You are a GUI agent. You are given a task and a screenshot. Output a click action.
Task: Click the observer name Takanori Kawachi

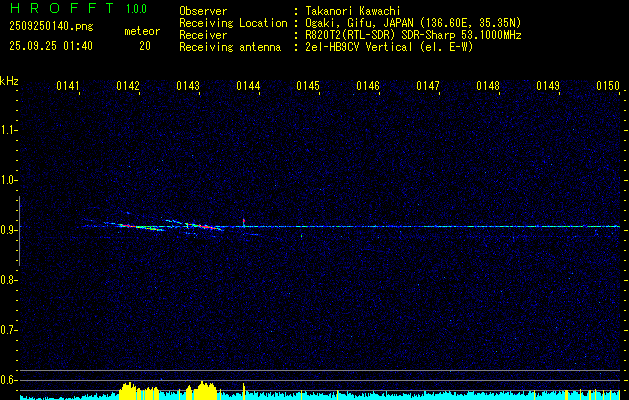tap(353, 11)
